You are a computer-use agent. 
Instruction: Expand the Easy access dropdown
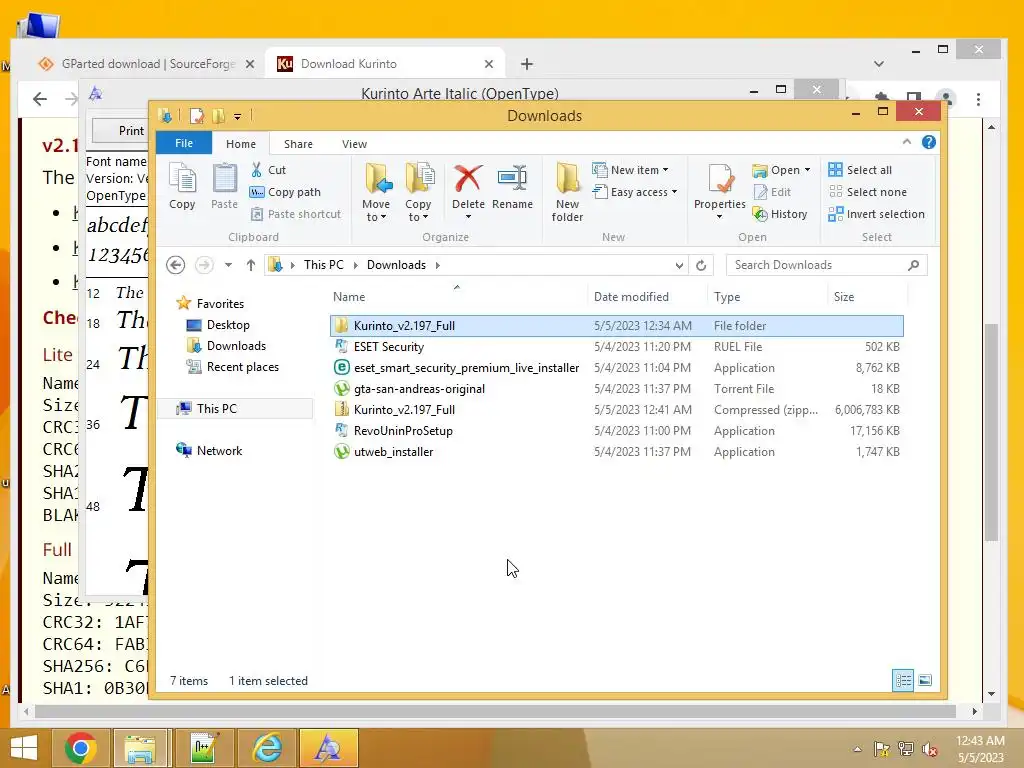[635, 192]
